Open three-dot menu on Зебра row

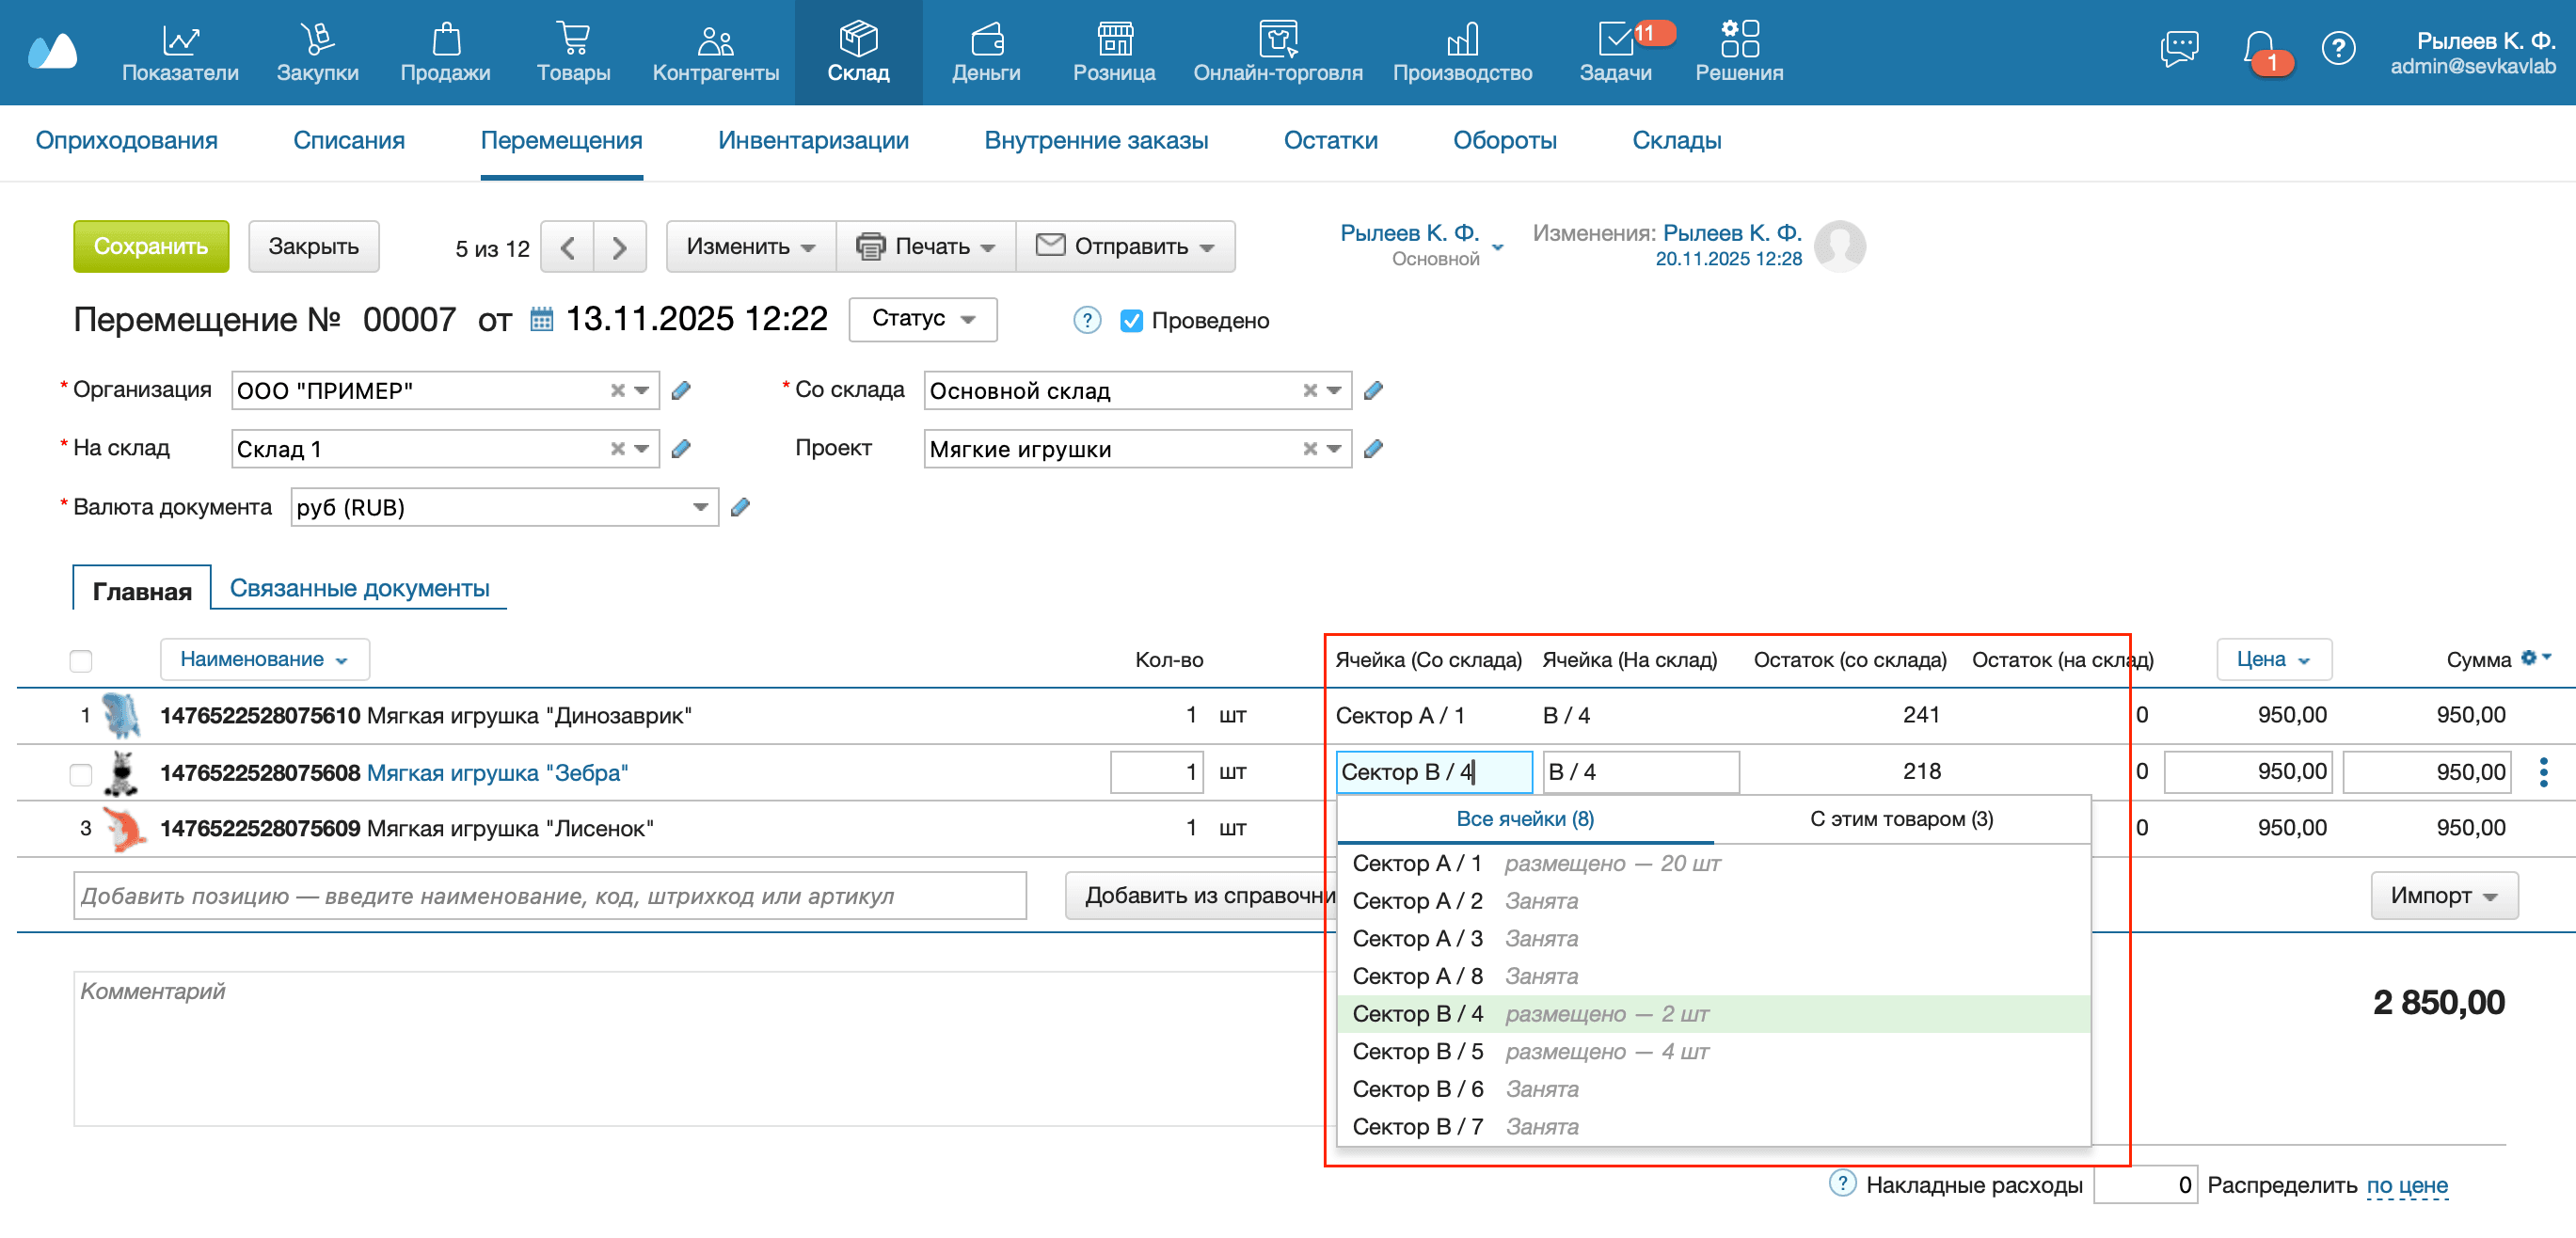2543,772
